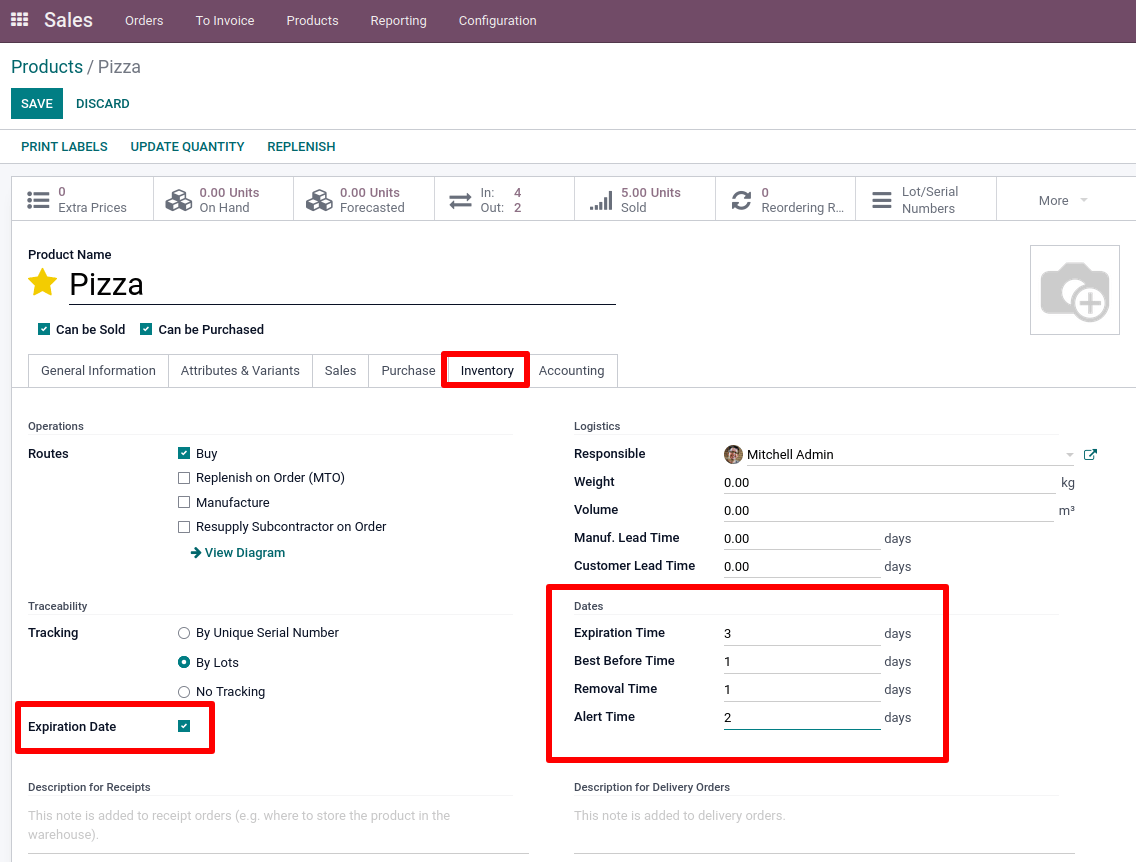
Task: Toggle the favorite star next to Pizza
Action: (x=43, y=283)
